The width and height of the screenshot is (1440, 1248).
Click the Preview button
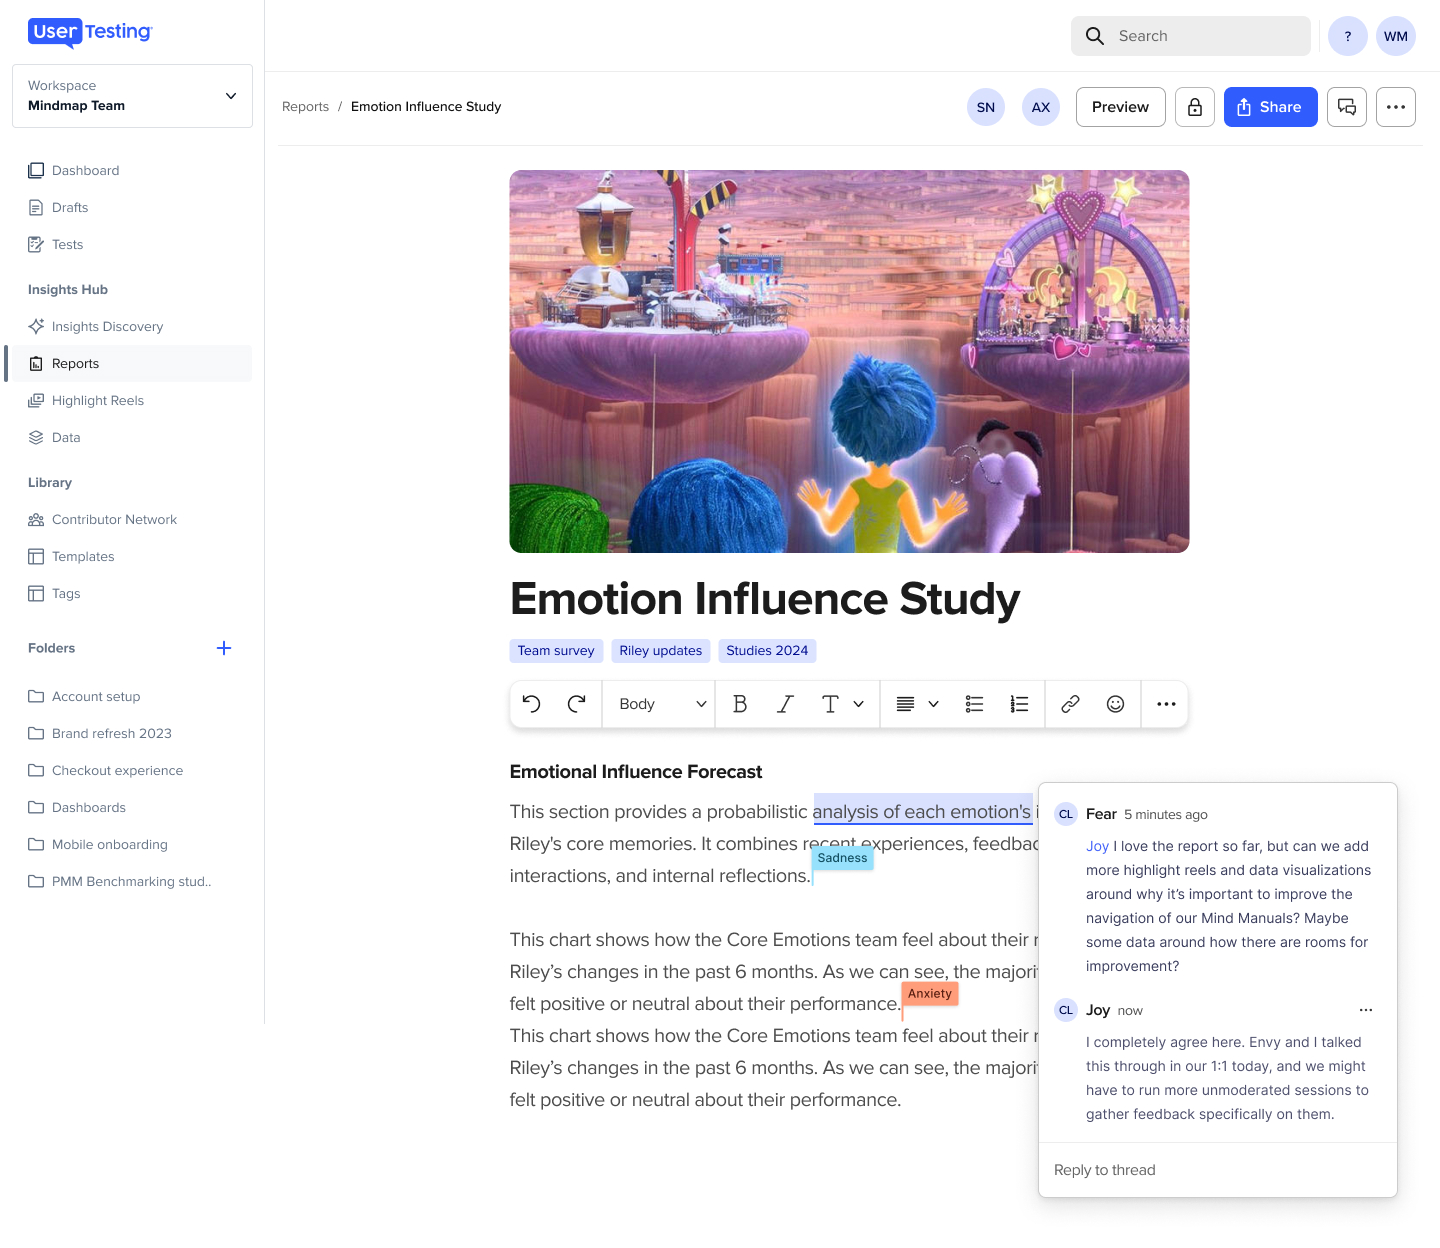1120,107
